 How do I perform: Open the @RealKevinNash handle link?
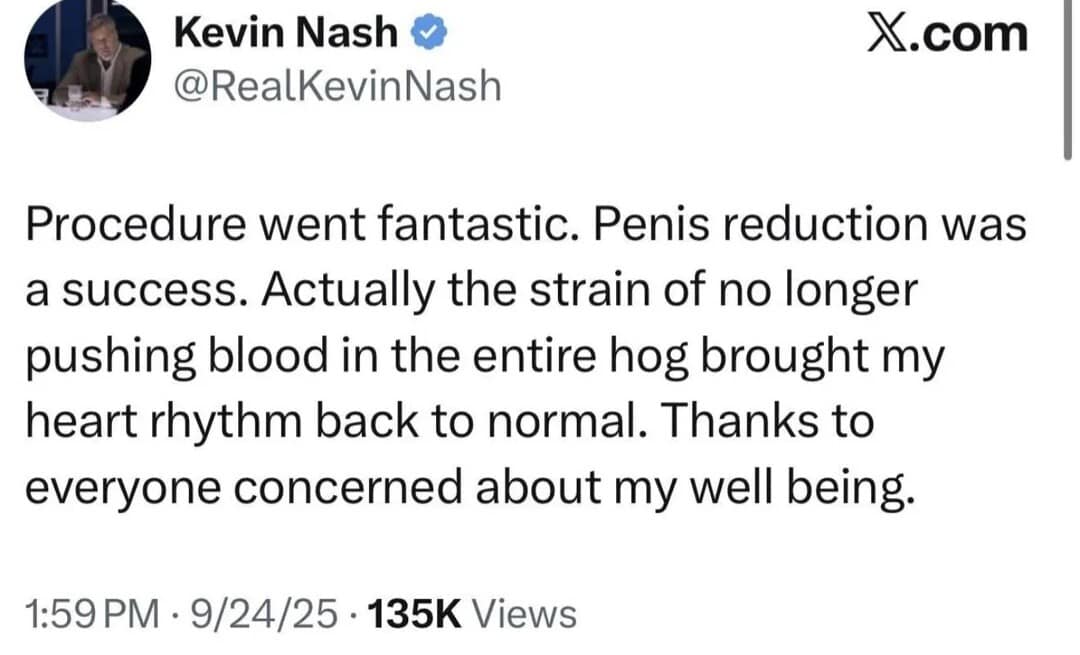(337, 86)
